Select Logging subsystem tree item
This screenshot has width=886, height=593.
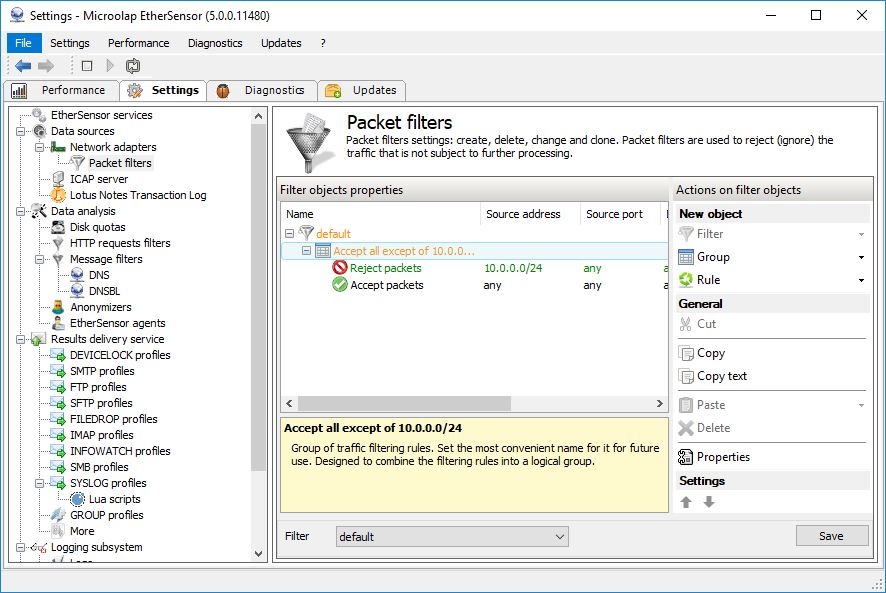96,547
